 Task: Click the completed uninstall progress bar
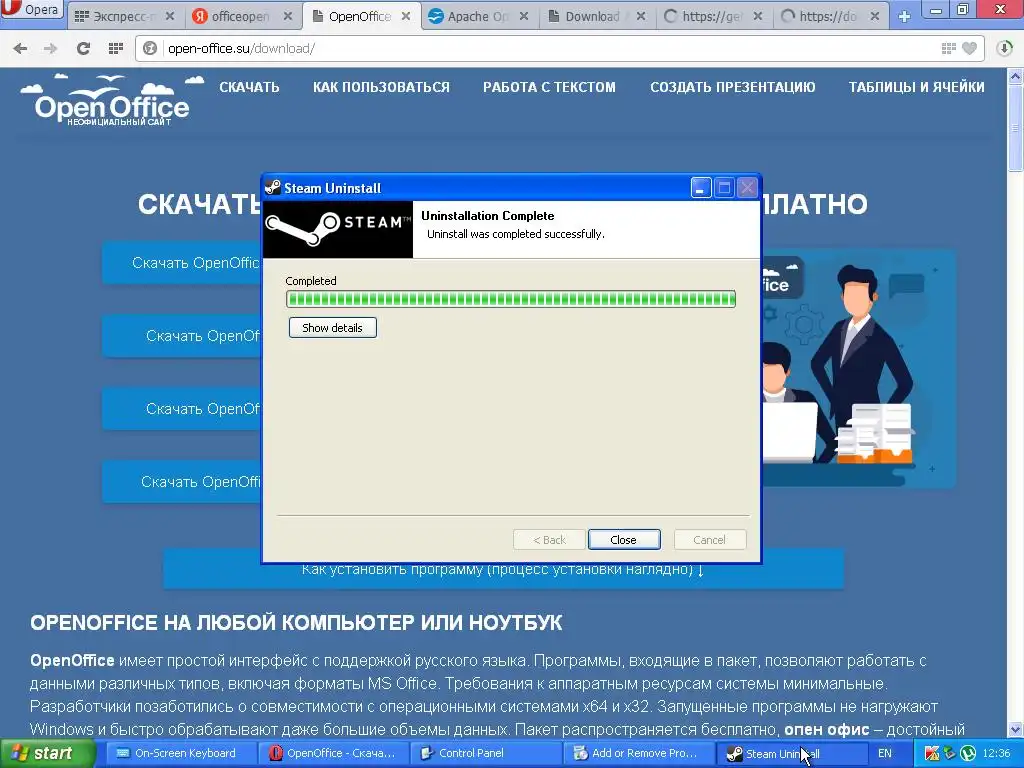(511, 299)
